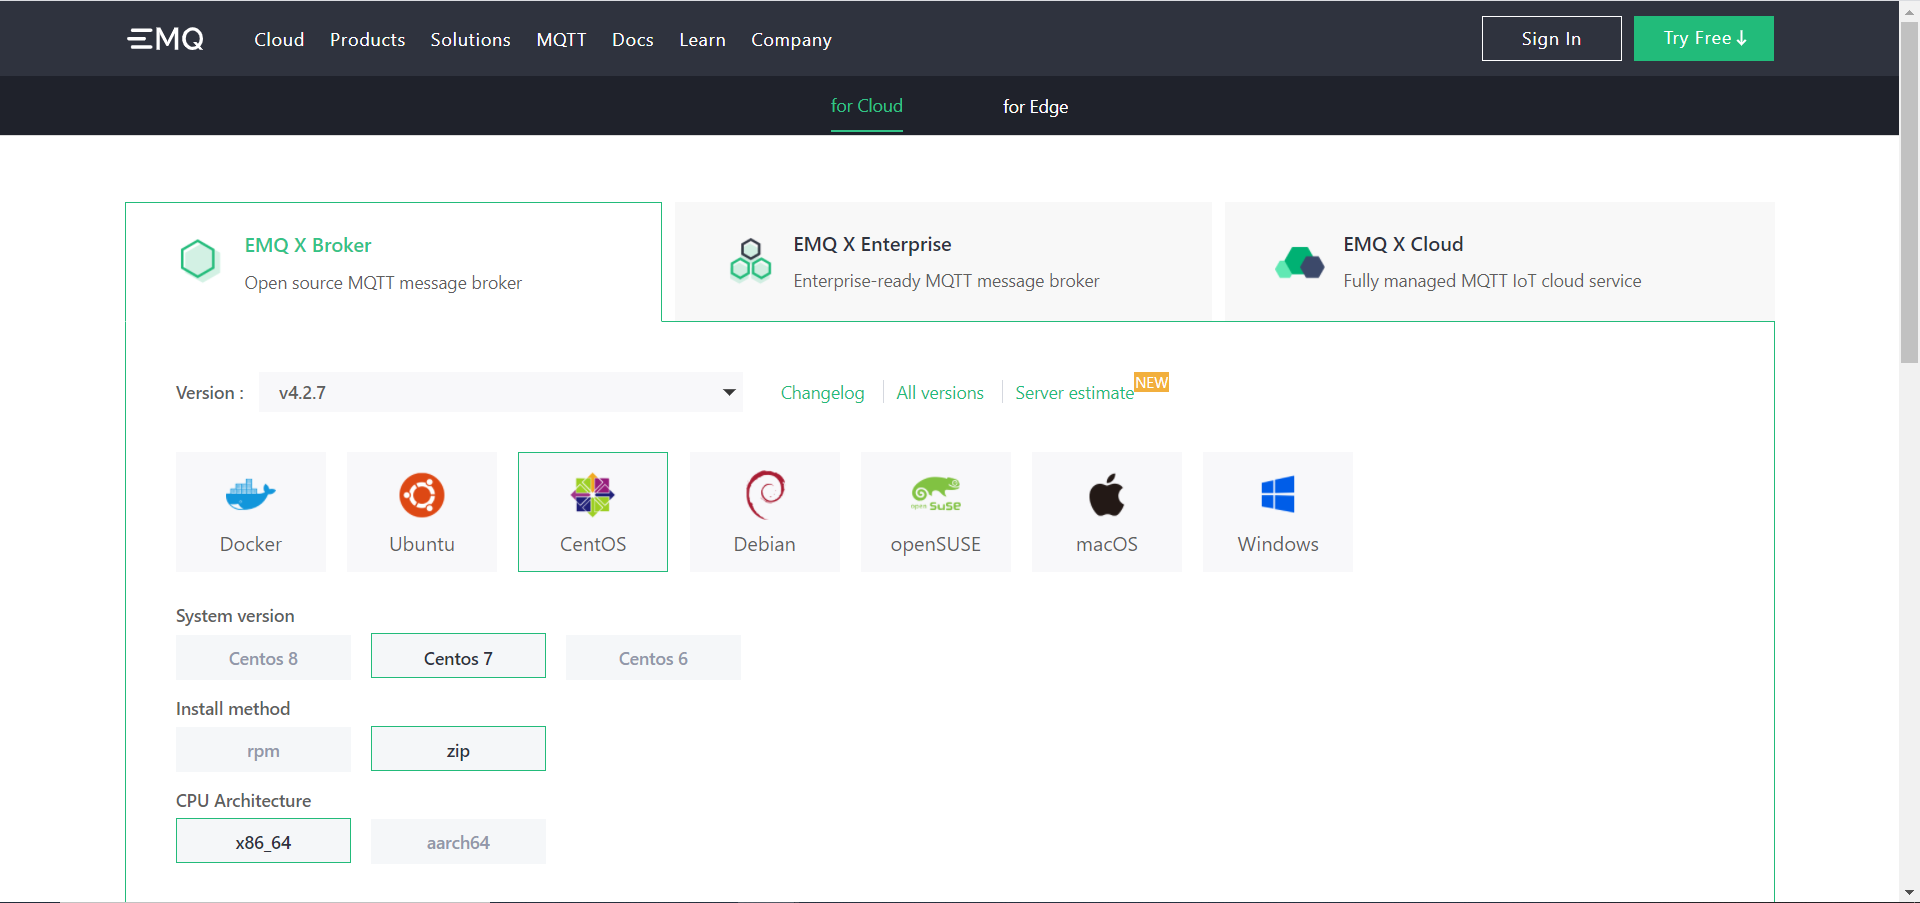The image size is (1920, 903).
Task: Open the Learn nav menu
Action: coord(702,40)
